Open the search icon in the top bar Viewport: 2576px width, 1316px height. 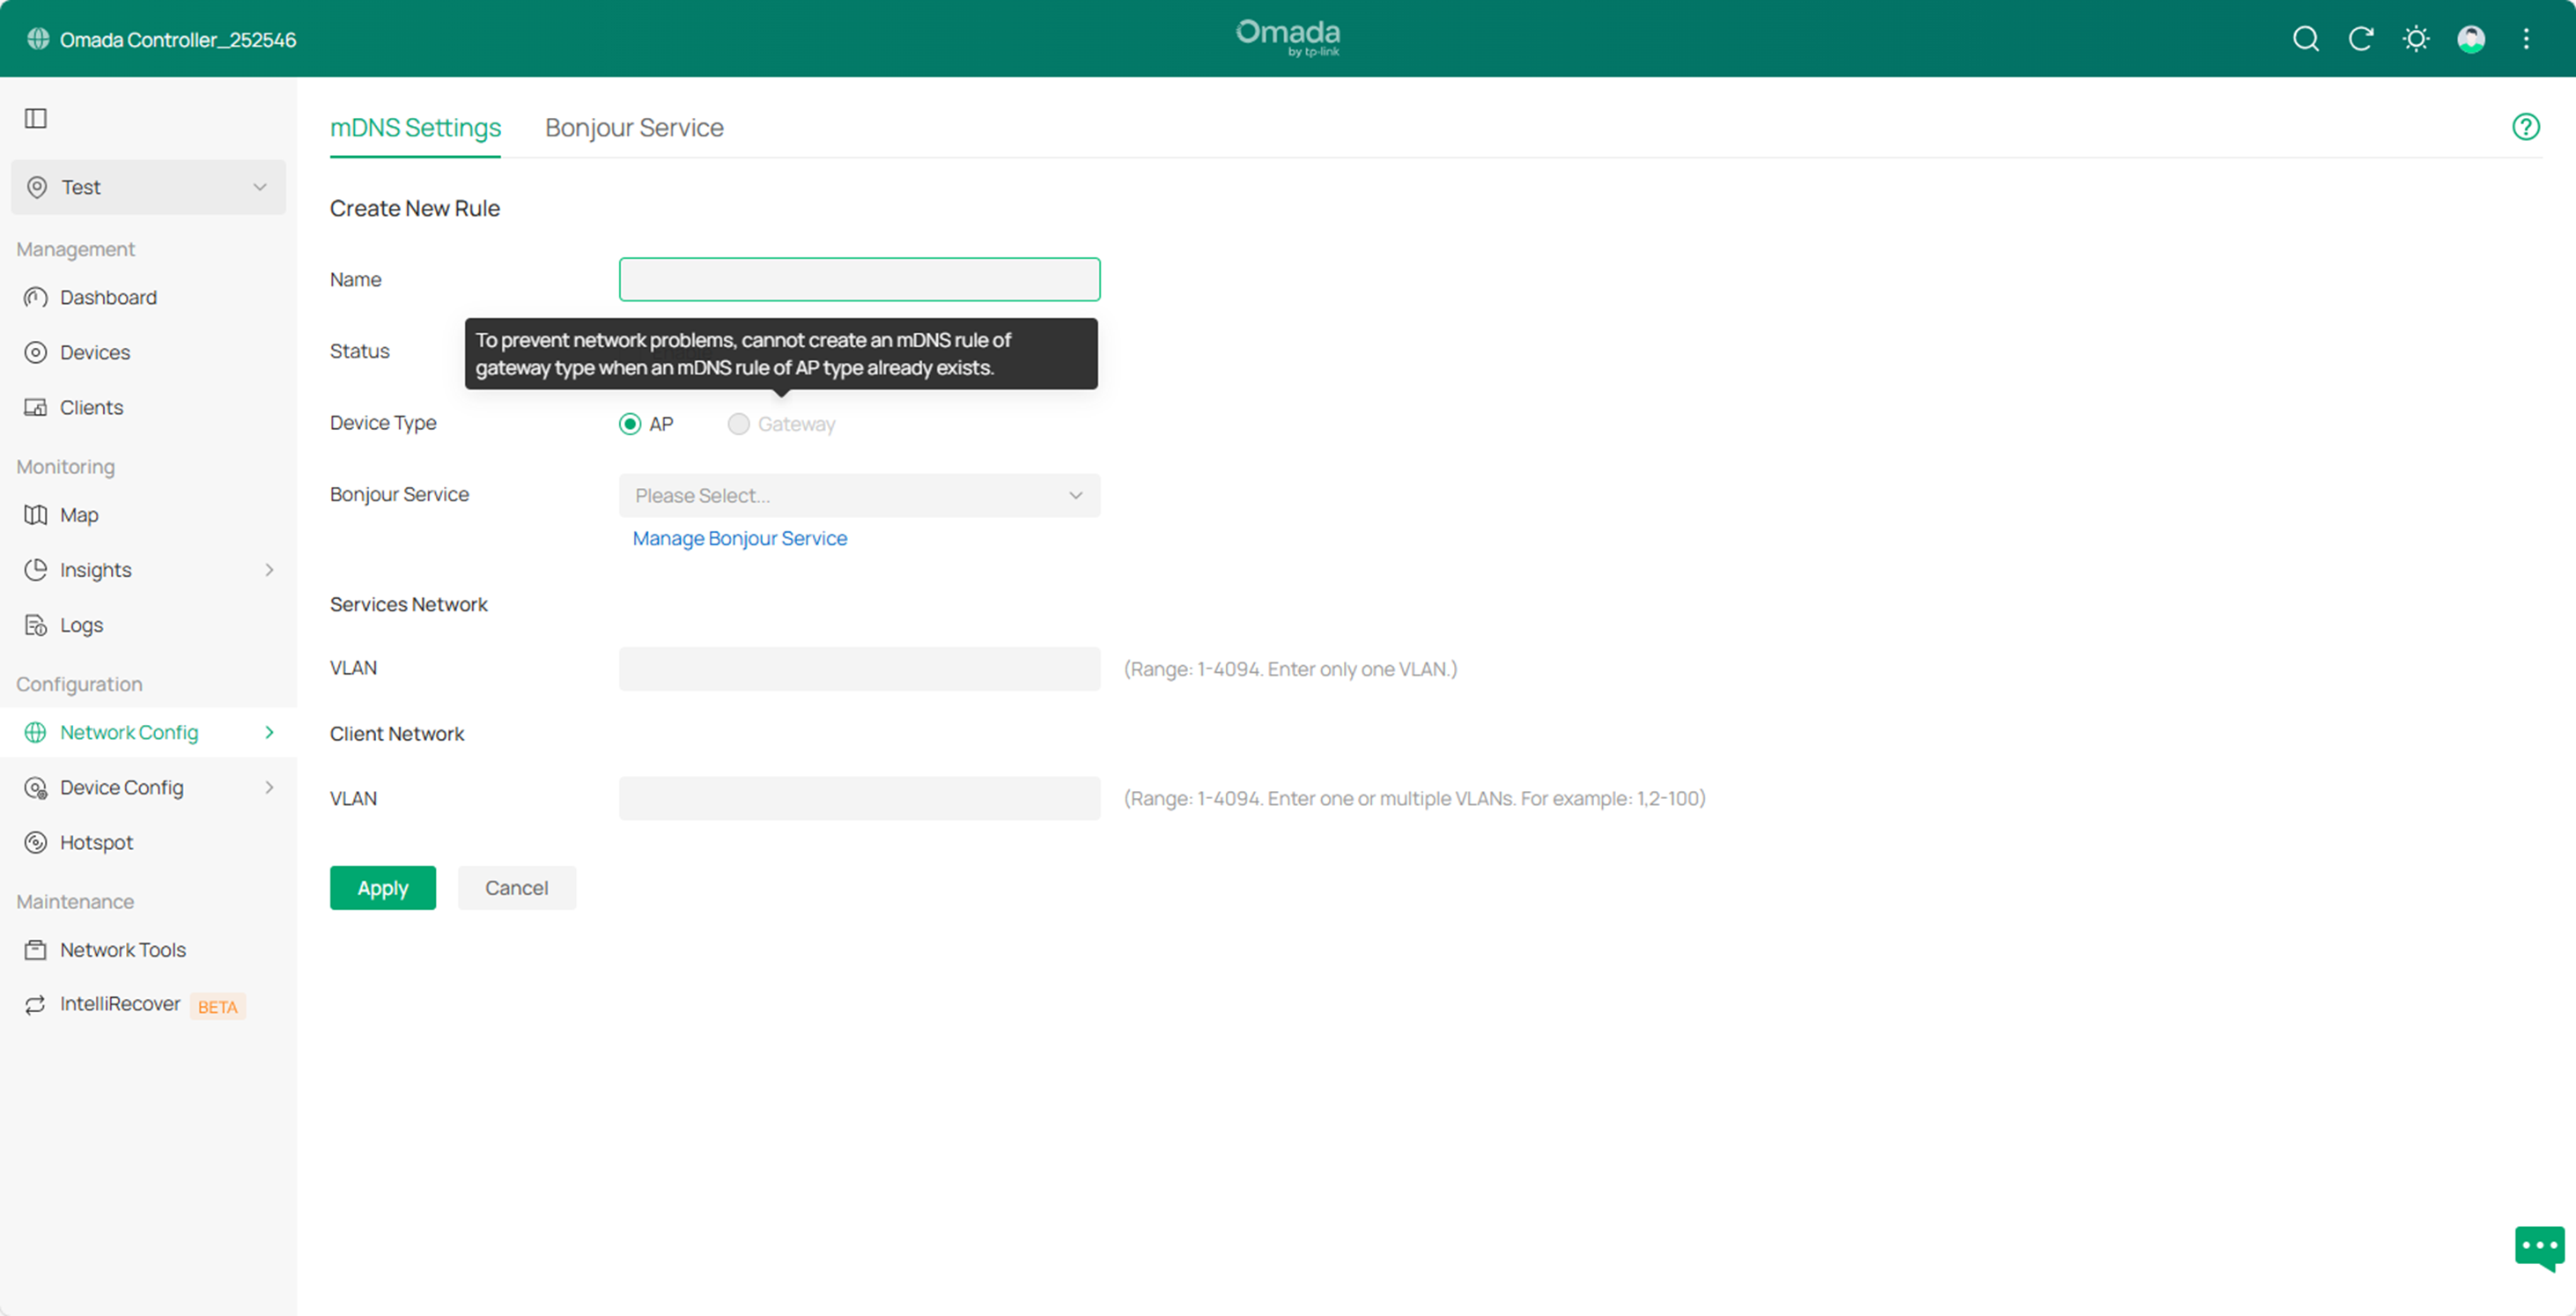(x=2305, y=39)
